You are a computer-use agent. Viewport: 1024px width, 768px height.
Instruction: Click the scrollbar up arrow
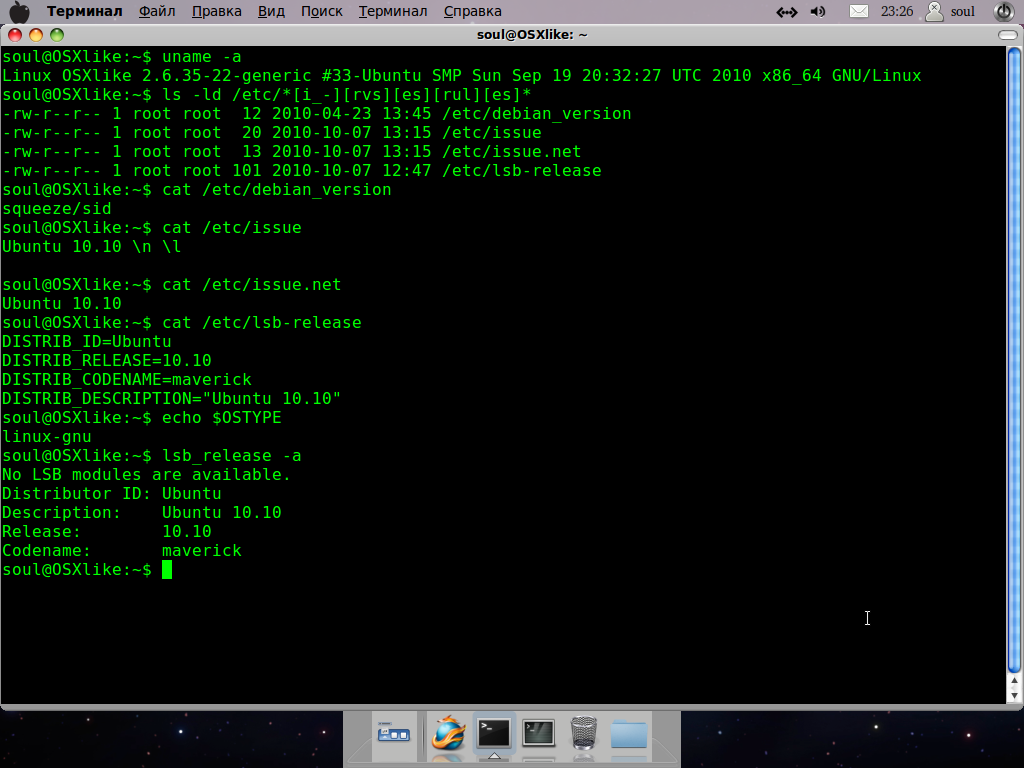[1014, 681]
